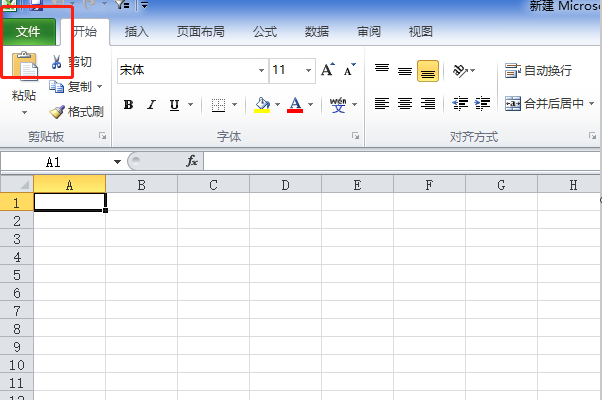Open the font color dropdown arrow
Image resolution: width=602 pixels, height=400 pixels.
click(311, 104)
